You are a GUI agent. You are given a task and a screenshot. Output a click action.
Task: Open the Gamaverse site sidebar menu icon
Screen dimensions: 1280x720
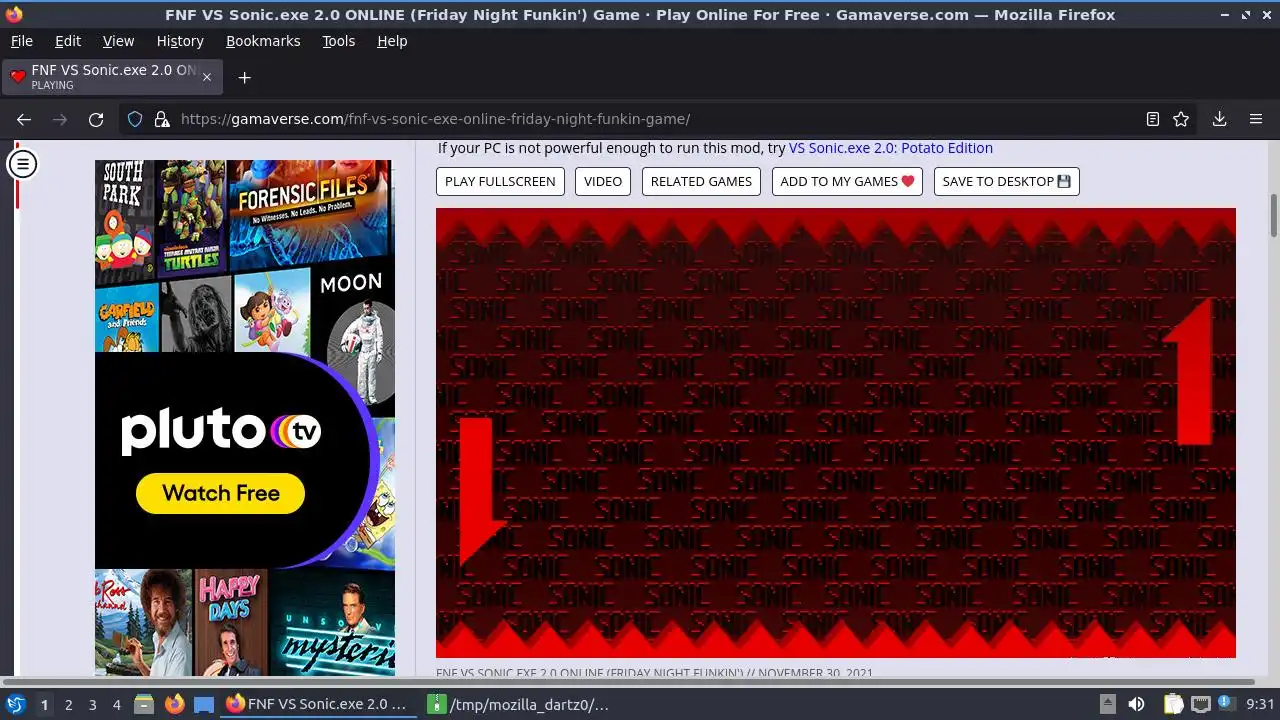click(x=22, y=164)
